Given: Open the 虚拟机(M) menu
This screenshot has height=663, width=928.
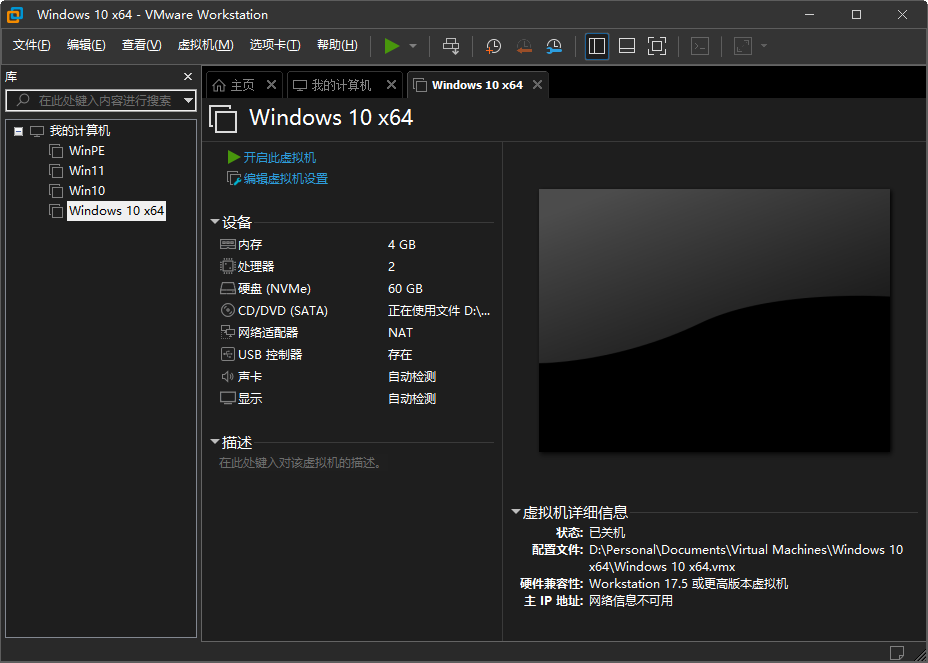Looking at the screenshot, I should 205,45.
